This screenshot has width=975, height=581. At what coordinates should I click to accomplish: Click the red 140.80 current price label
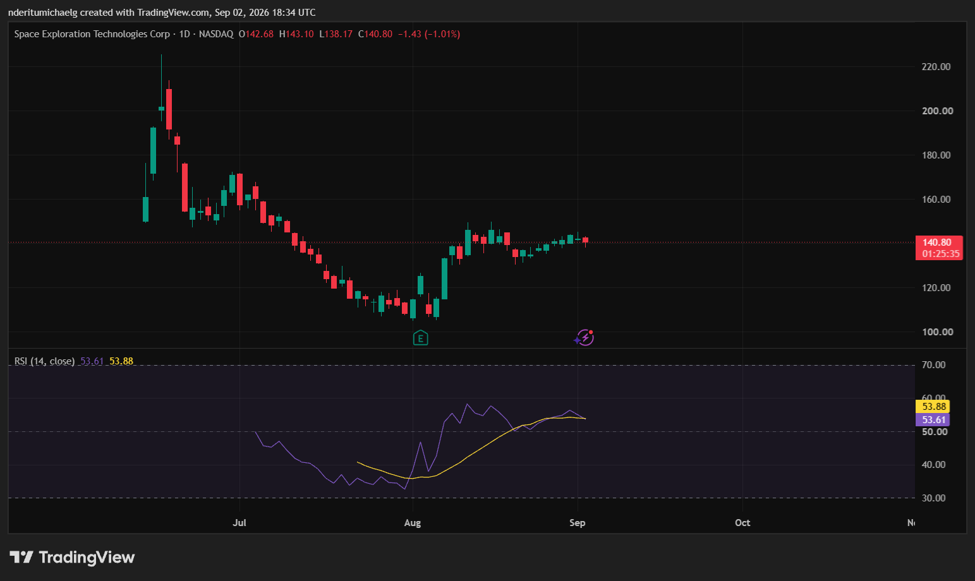(938, 248)
